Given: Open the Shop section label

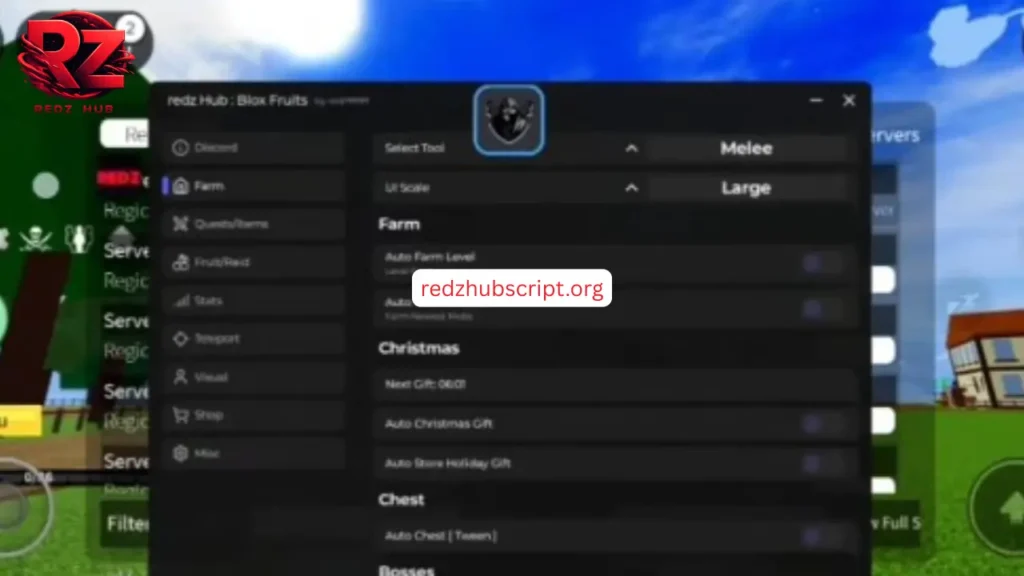Looking at the screenshot, I should click(x=209, y=415).
